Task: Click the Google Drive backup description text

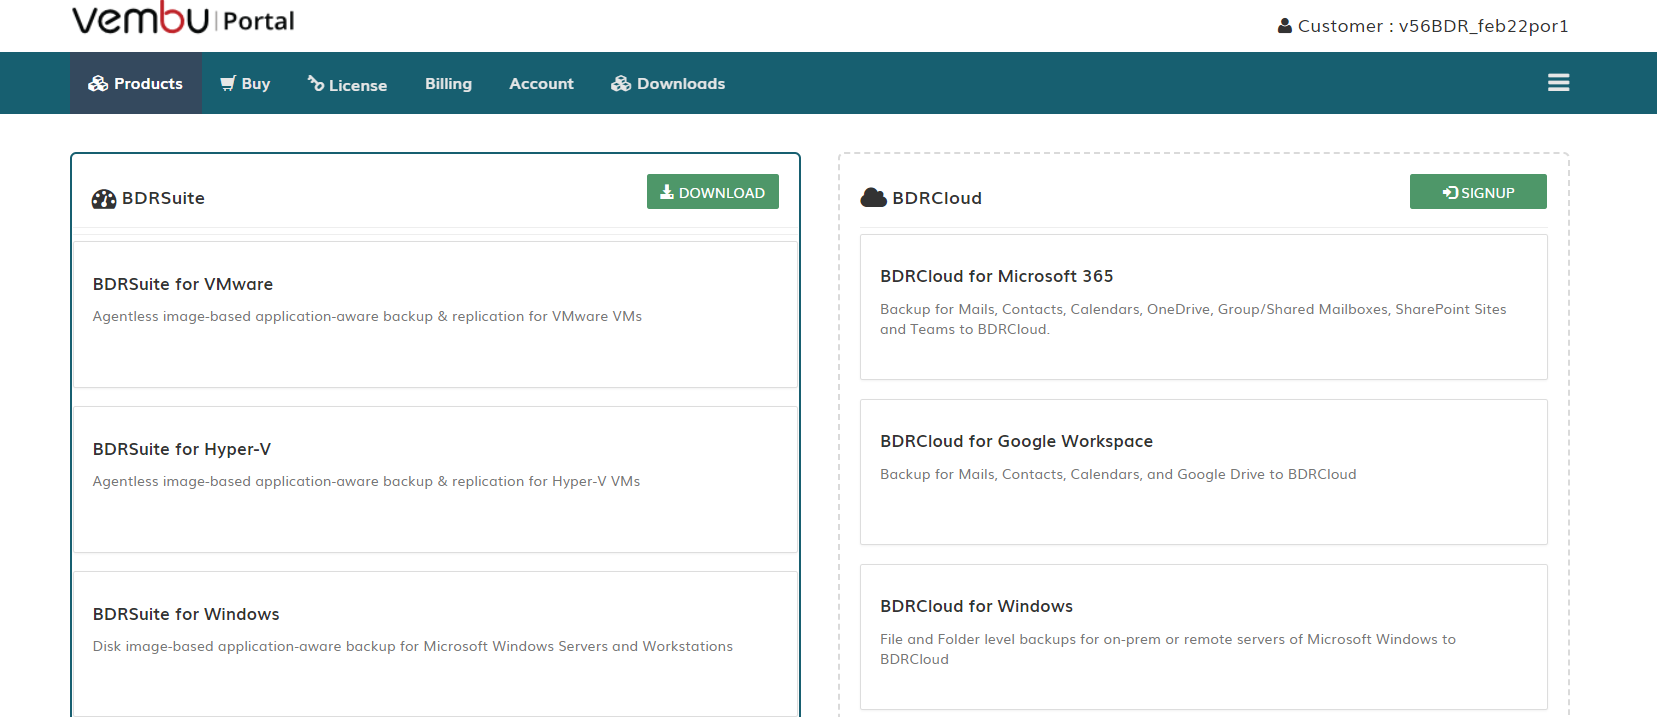Action: [x=1118, y=474]
